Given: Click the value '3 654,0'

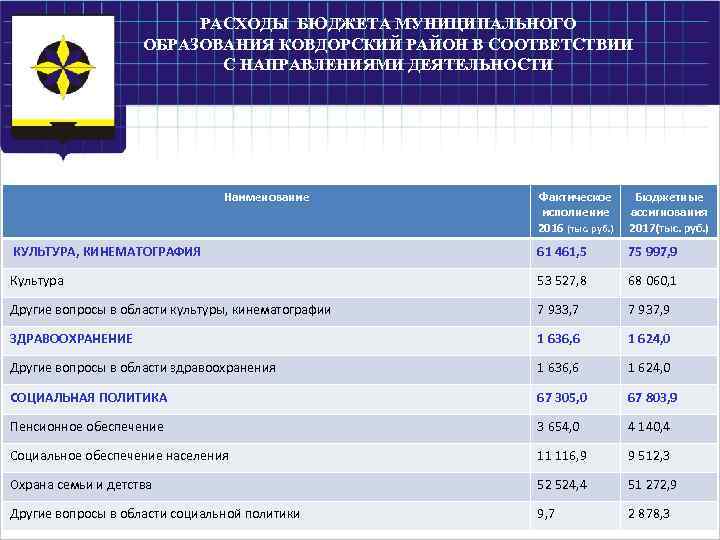Looking at the screenshot, I should click(558, 427).
